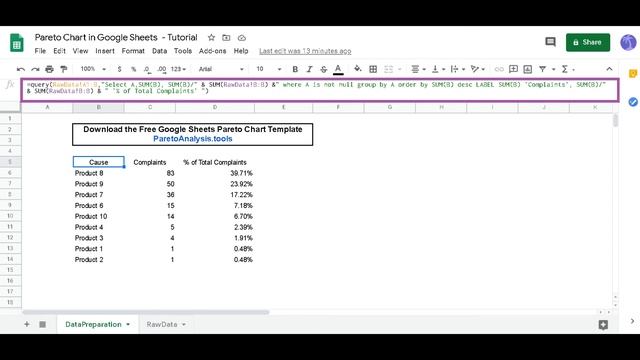Open the Insert menu
The height and width of the screenshot is (360, 640).
pos(105,51)
